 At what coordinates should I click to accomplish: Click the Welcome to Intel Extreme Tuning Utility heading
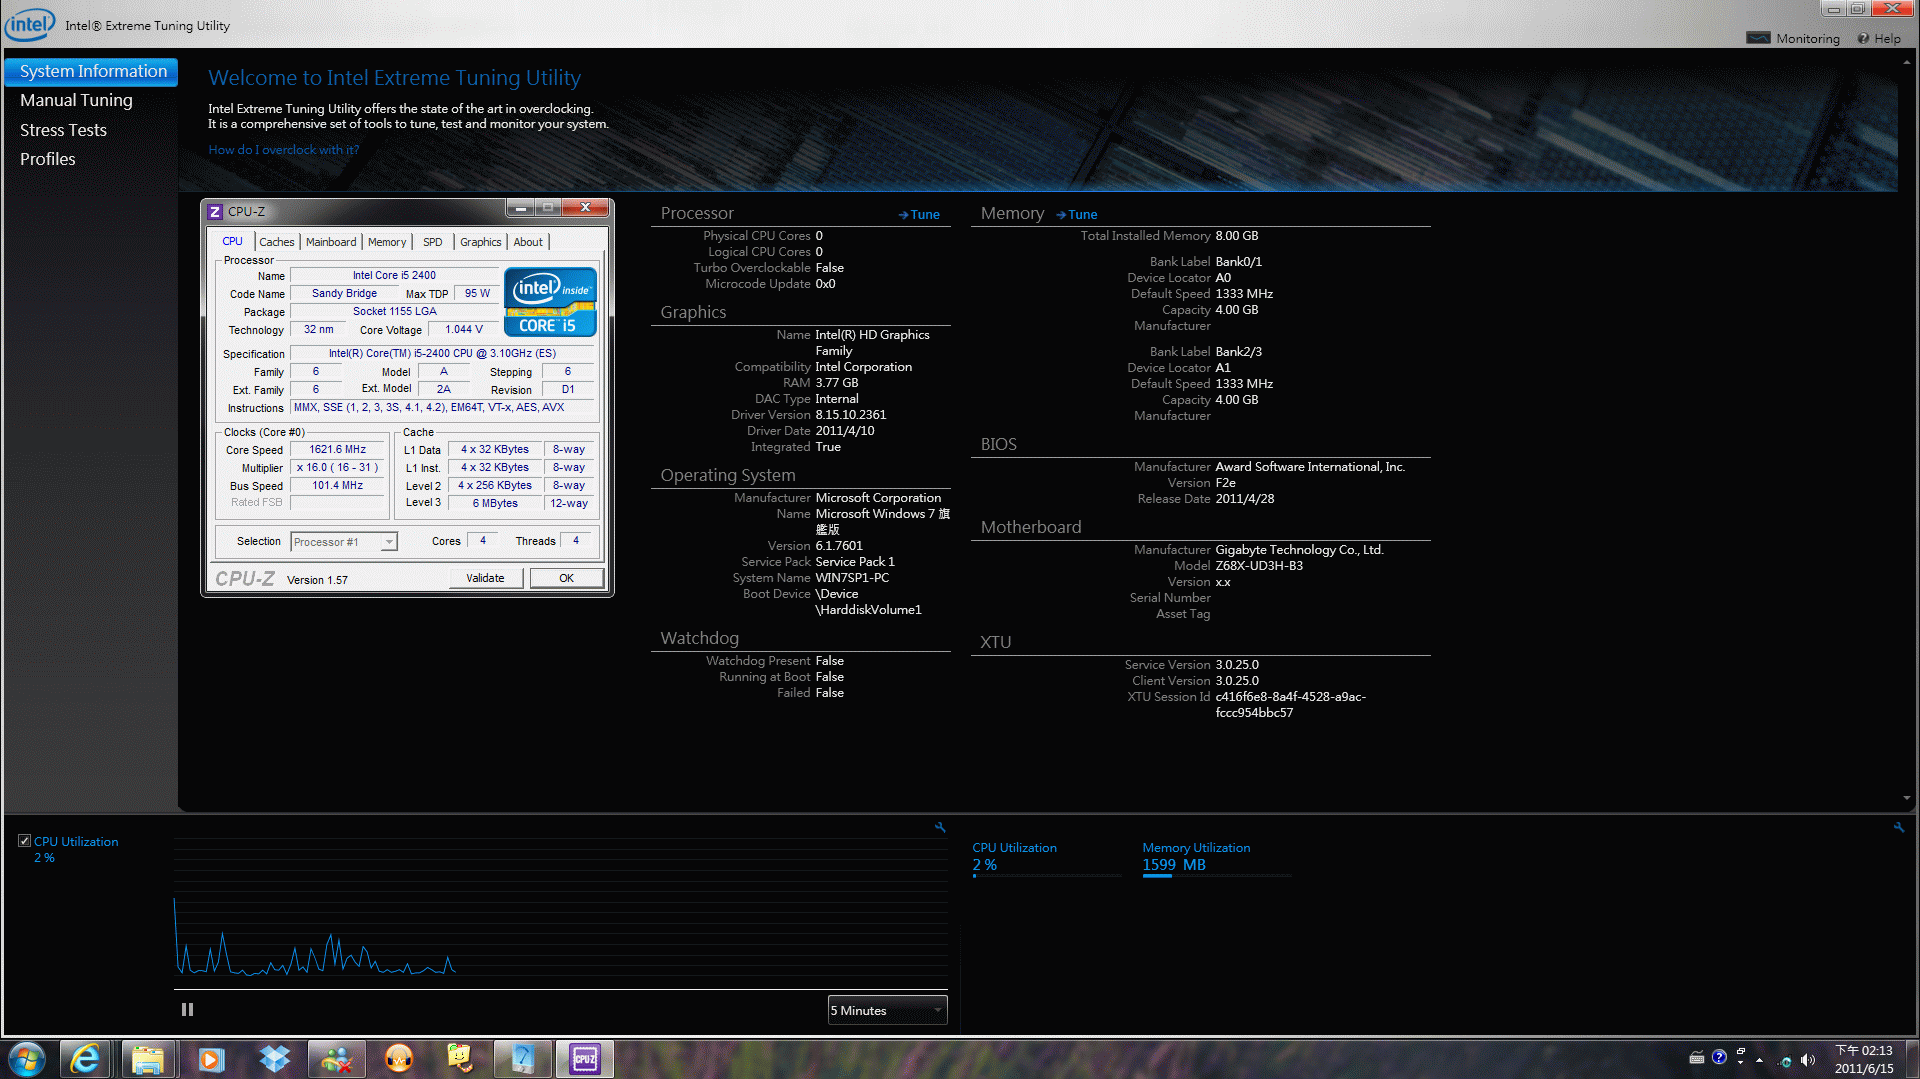[x=394, y=78]
